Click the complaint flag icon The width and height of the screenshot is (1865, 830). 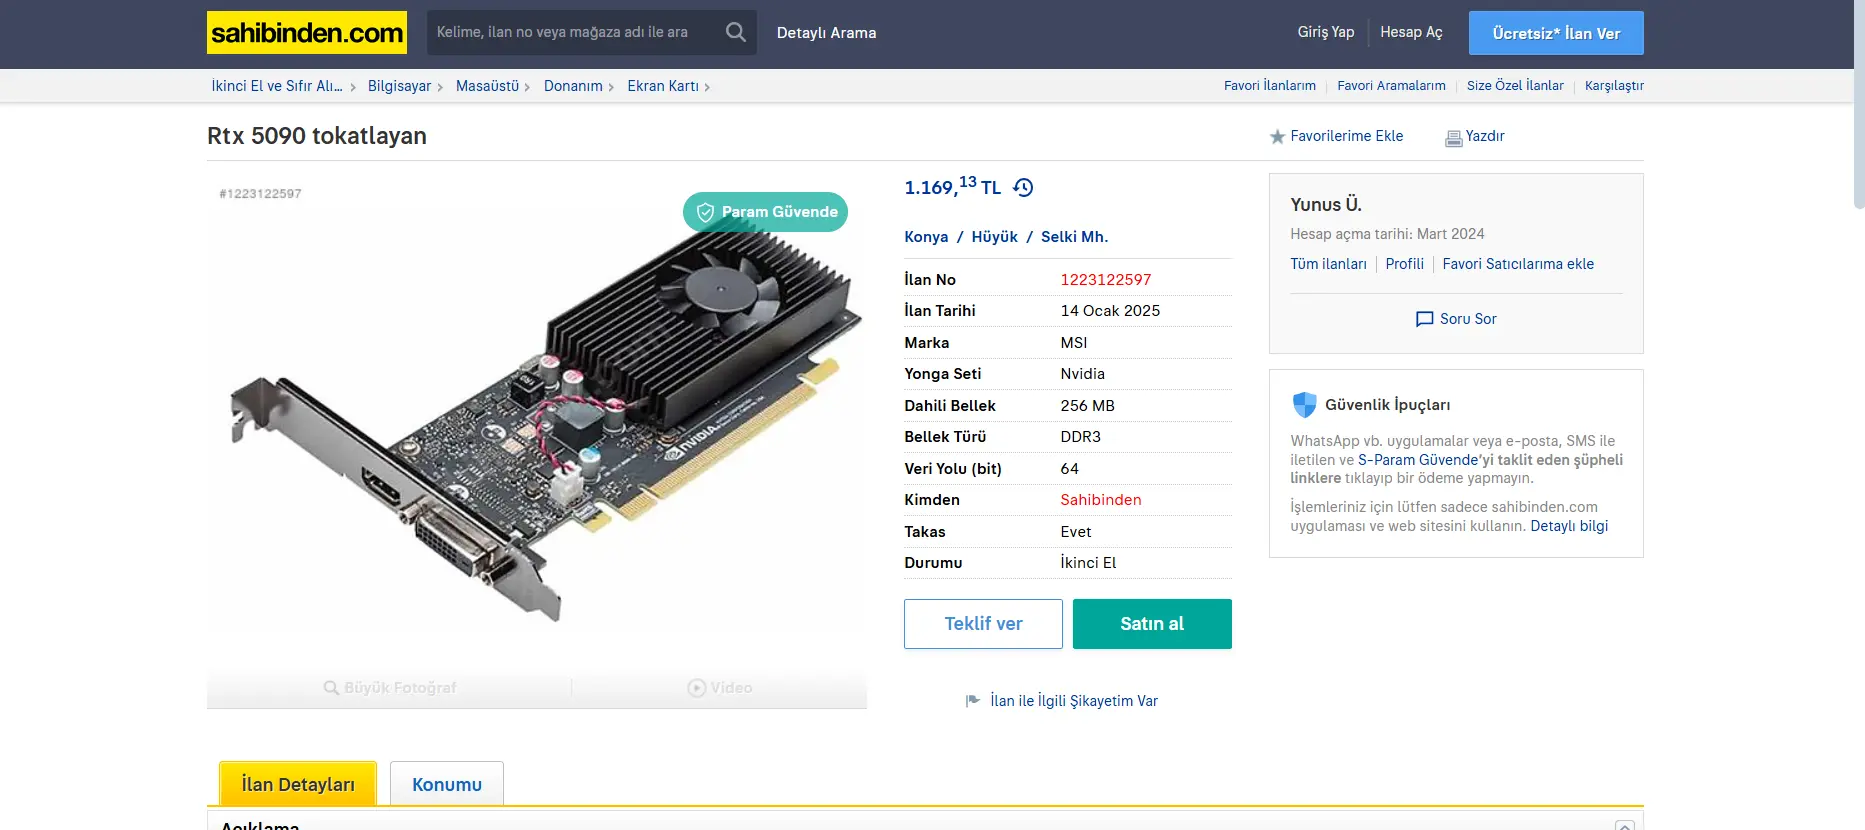coord(973,701)
